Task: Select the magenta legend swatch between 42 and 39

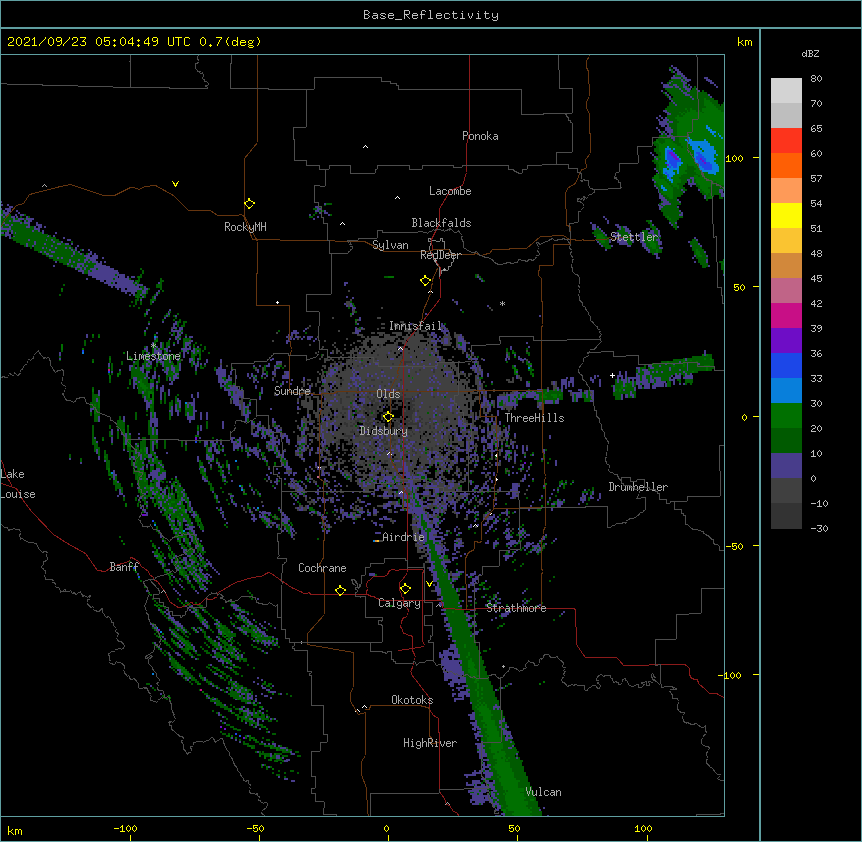Action: [786, 315]
